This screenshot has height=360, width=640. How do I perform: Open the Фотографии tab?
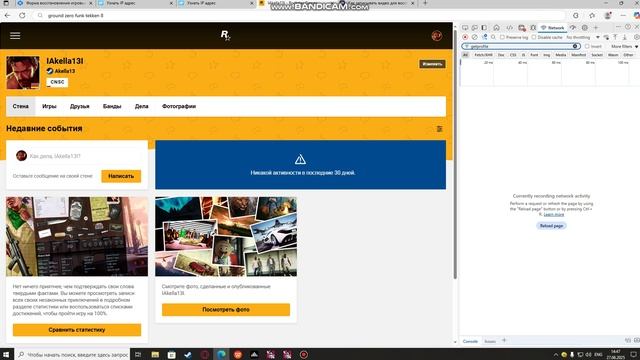[x=179, y=106]
